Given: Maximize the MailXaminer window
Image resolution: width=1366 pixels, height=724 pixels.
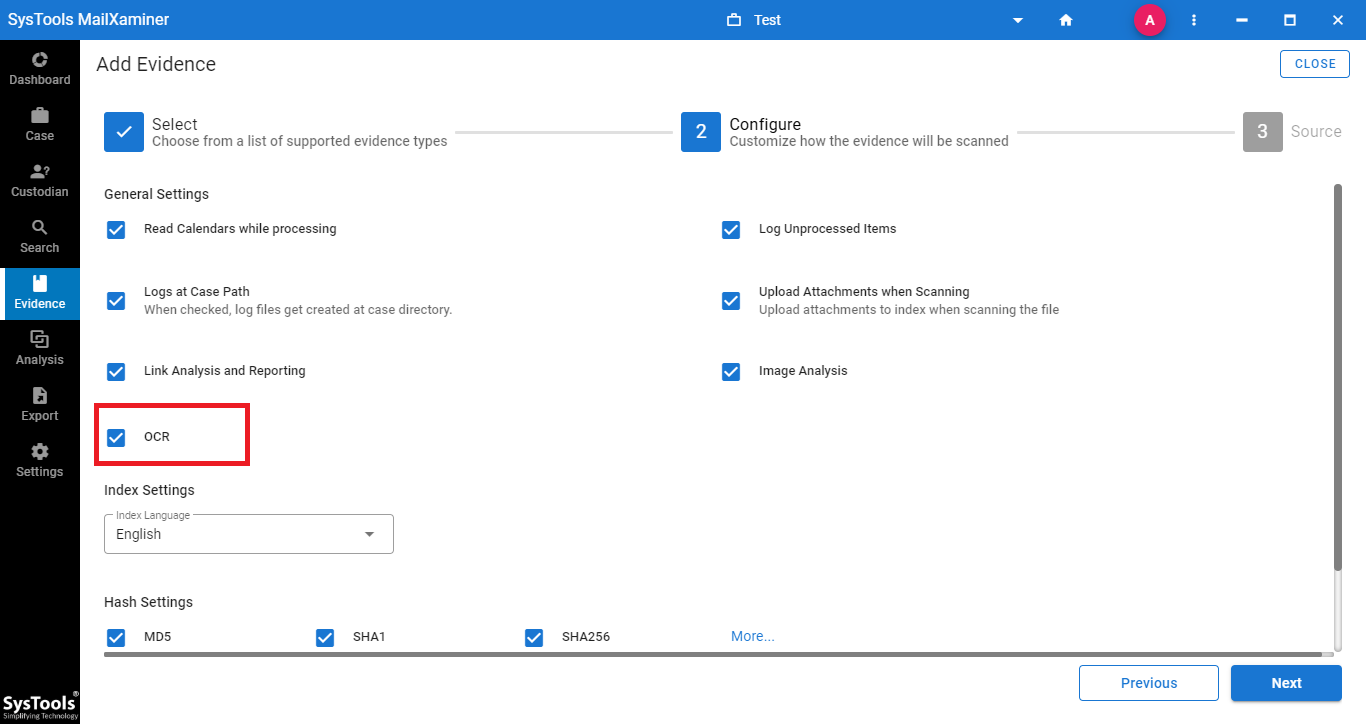Looking at the screenshot, I should (x=1290, y=20).
